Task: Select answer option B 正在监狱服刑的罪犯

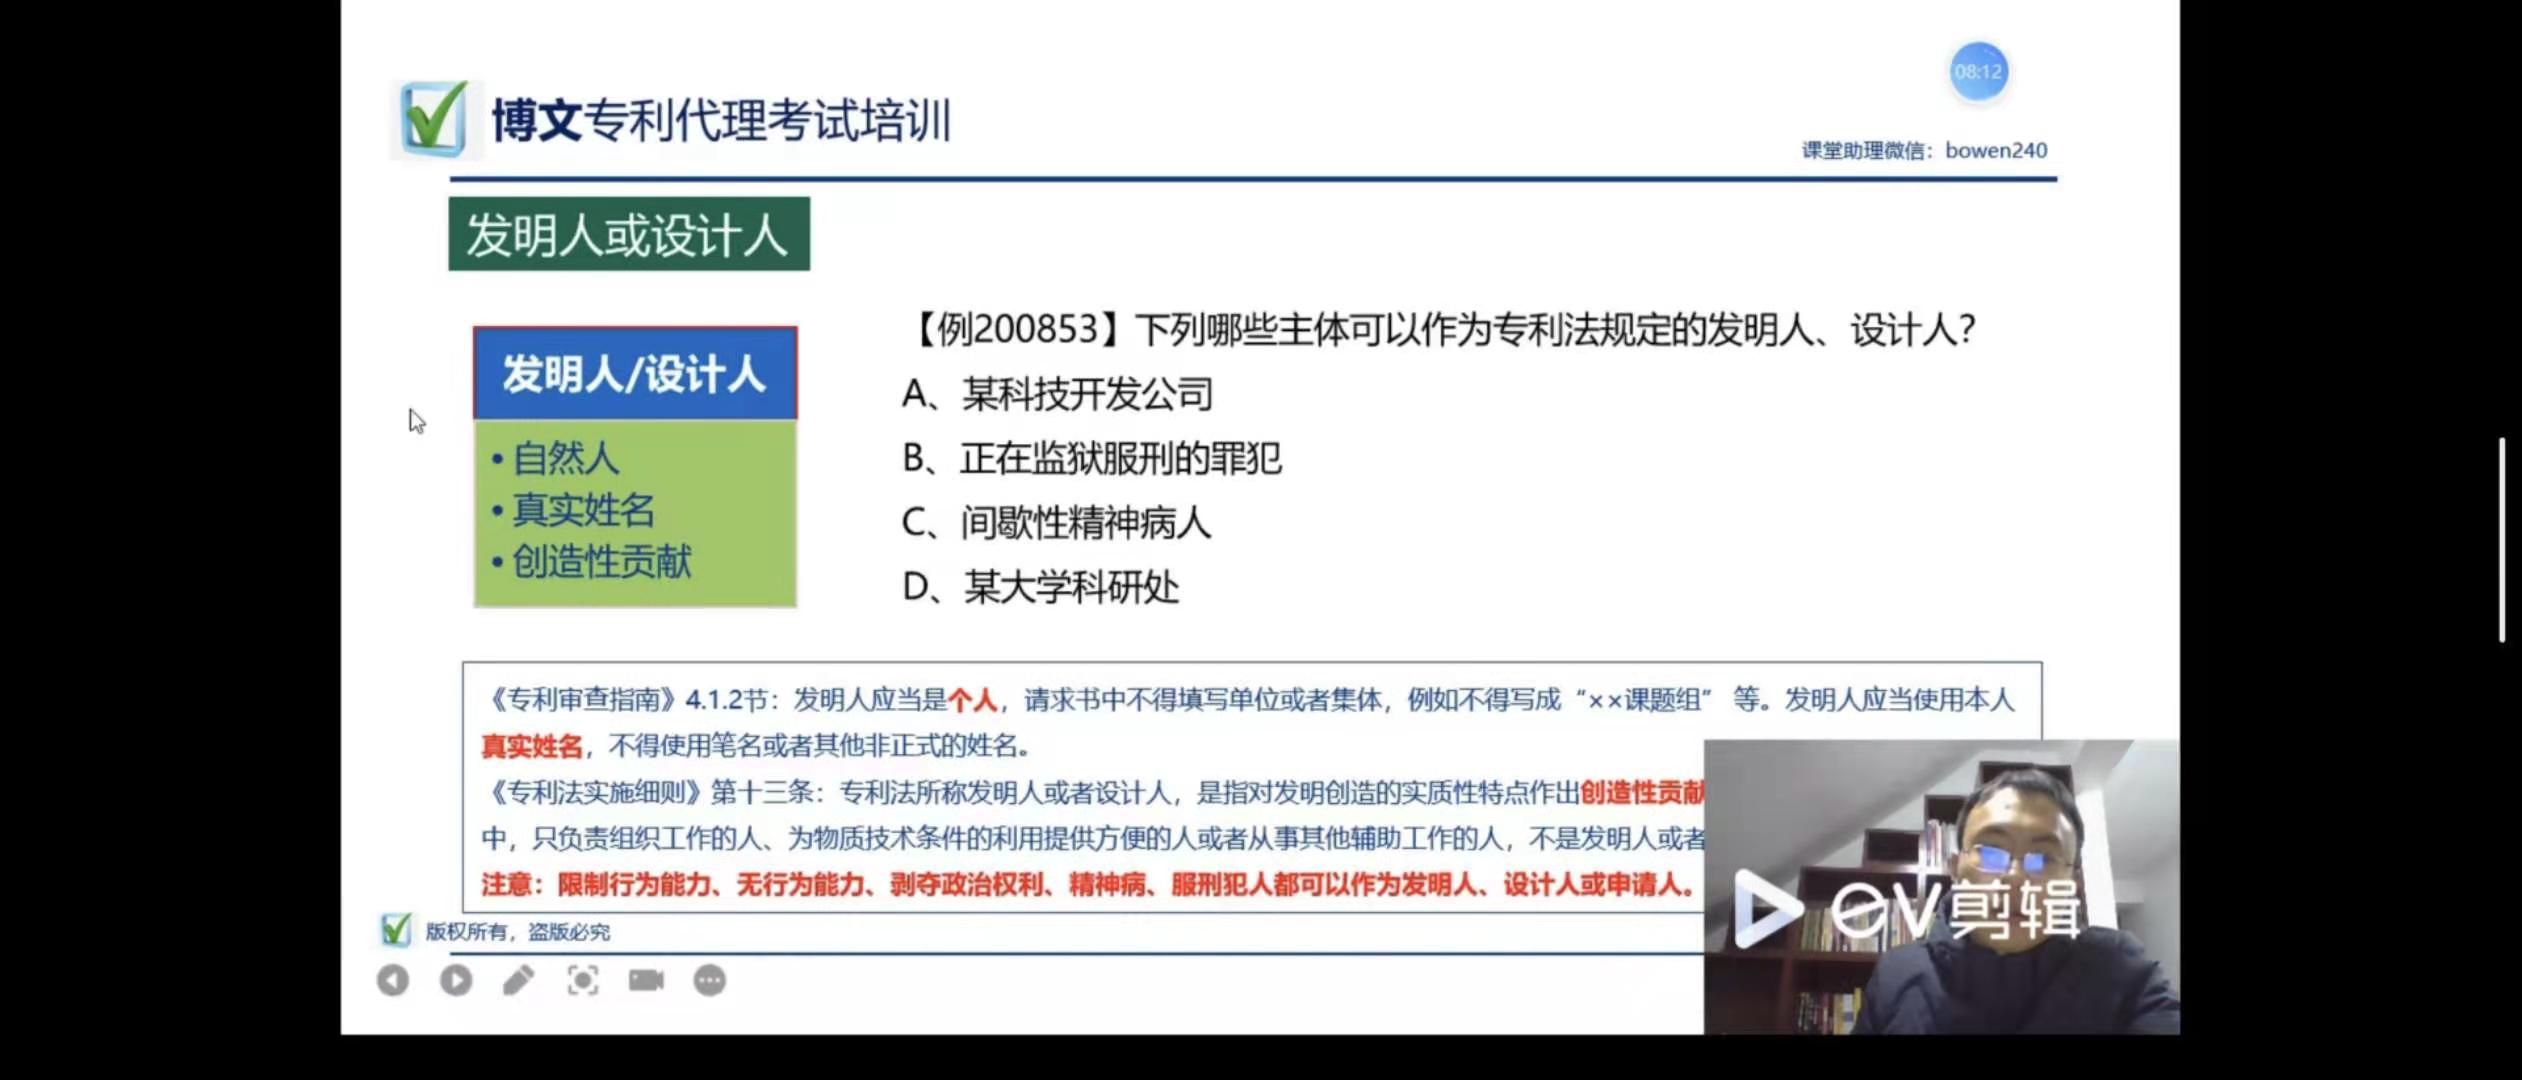Action: (1091, 459)
